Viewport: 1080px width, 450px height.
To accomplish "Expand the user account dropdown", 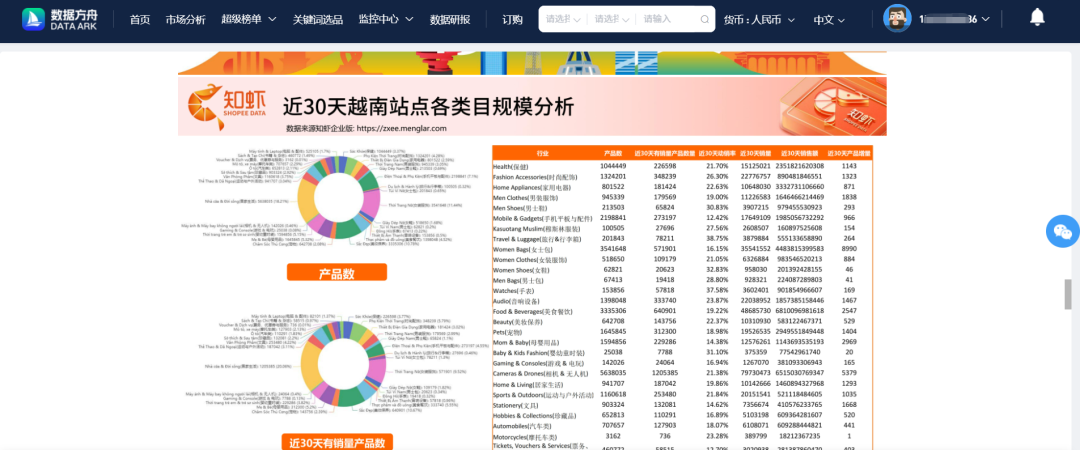I will pyautogui.click(x=954, y=19).
